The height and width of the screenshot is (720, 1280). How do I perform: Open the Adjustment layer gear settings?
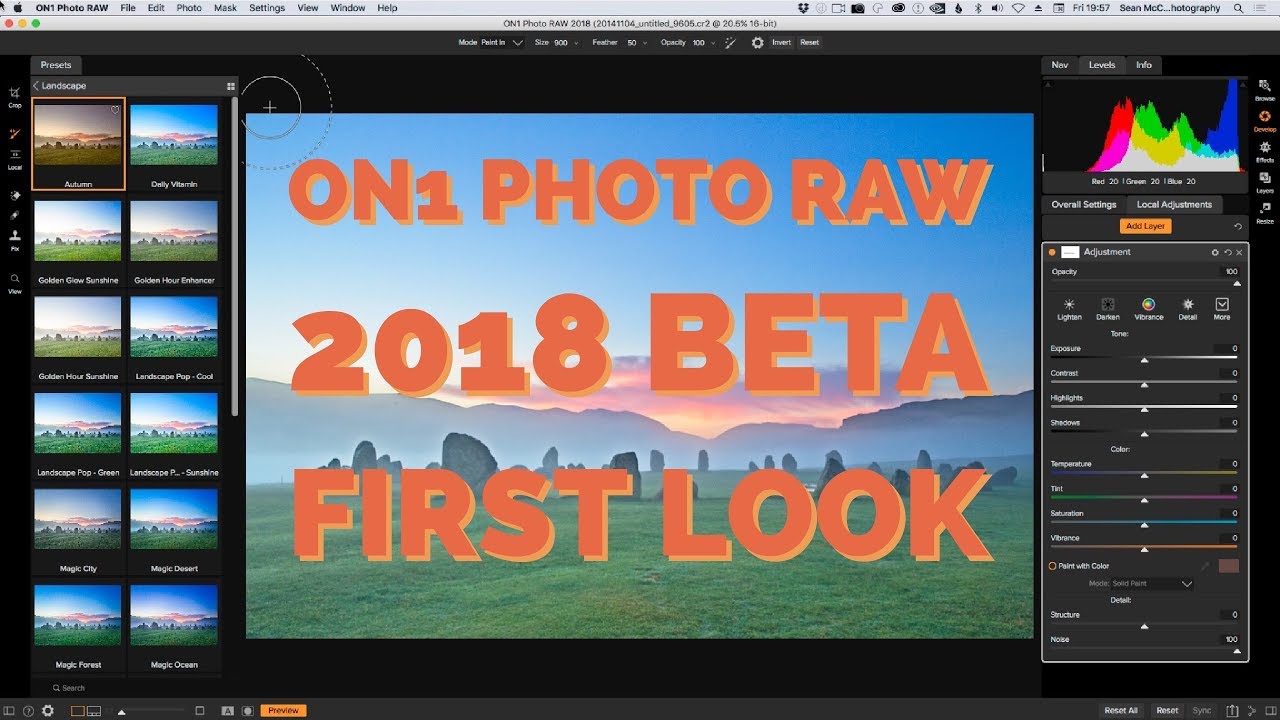[x=1216, y=252]
